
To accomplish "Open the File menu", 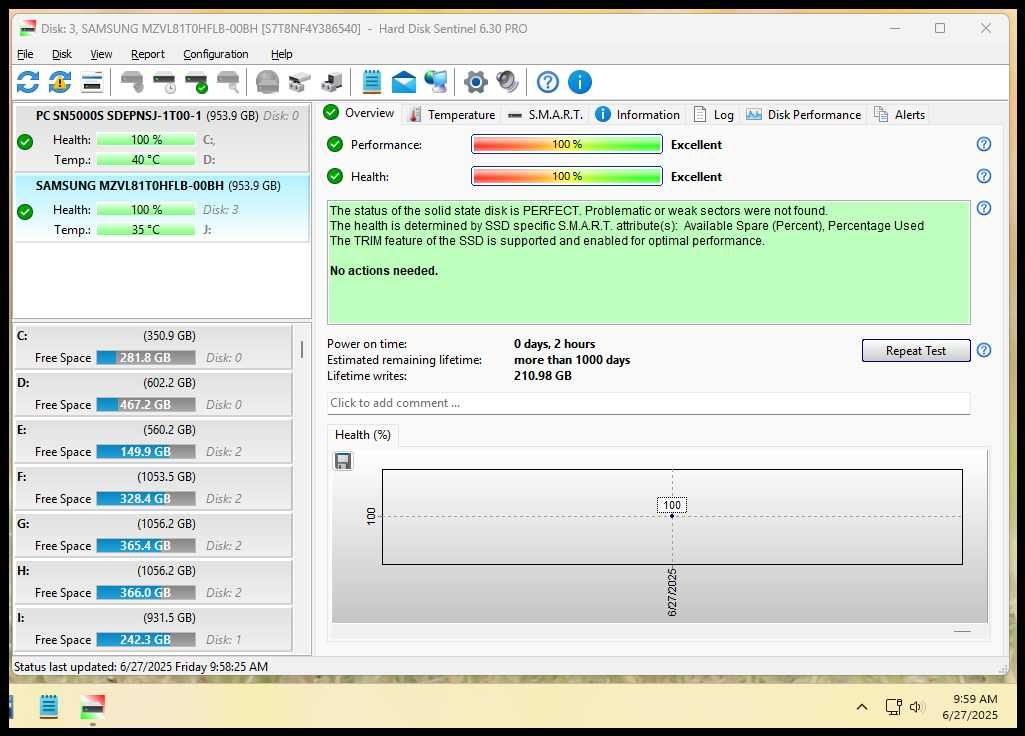I will [25, 54].
